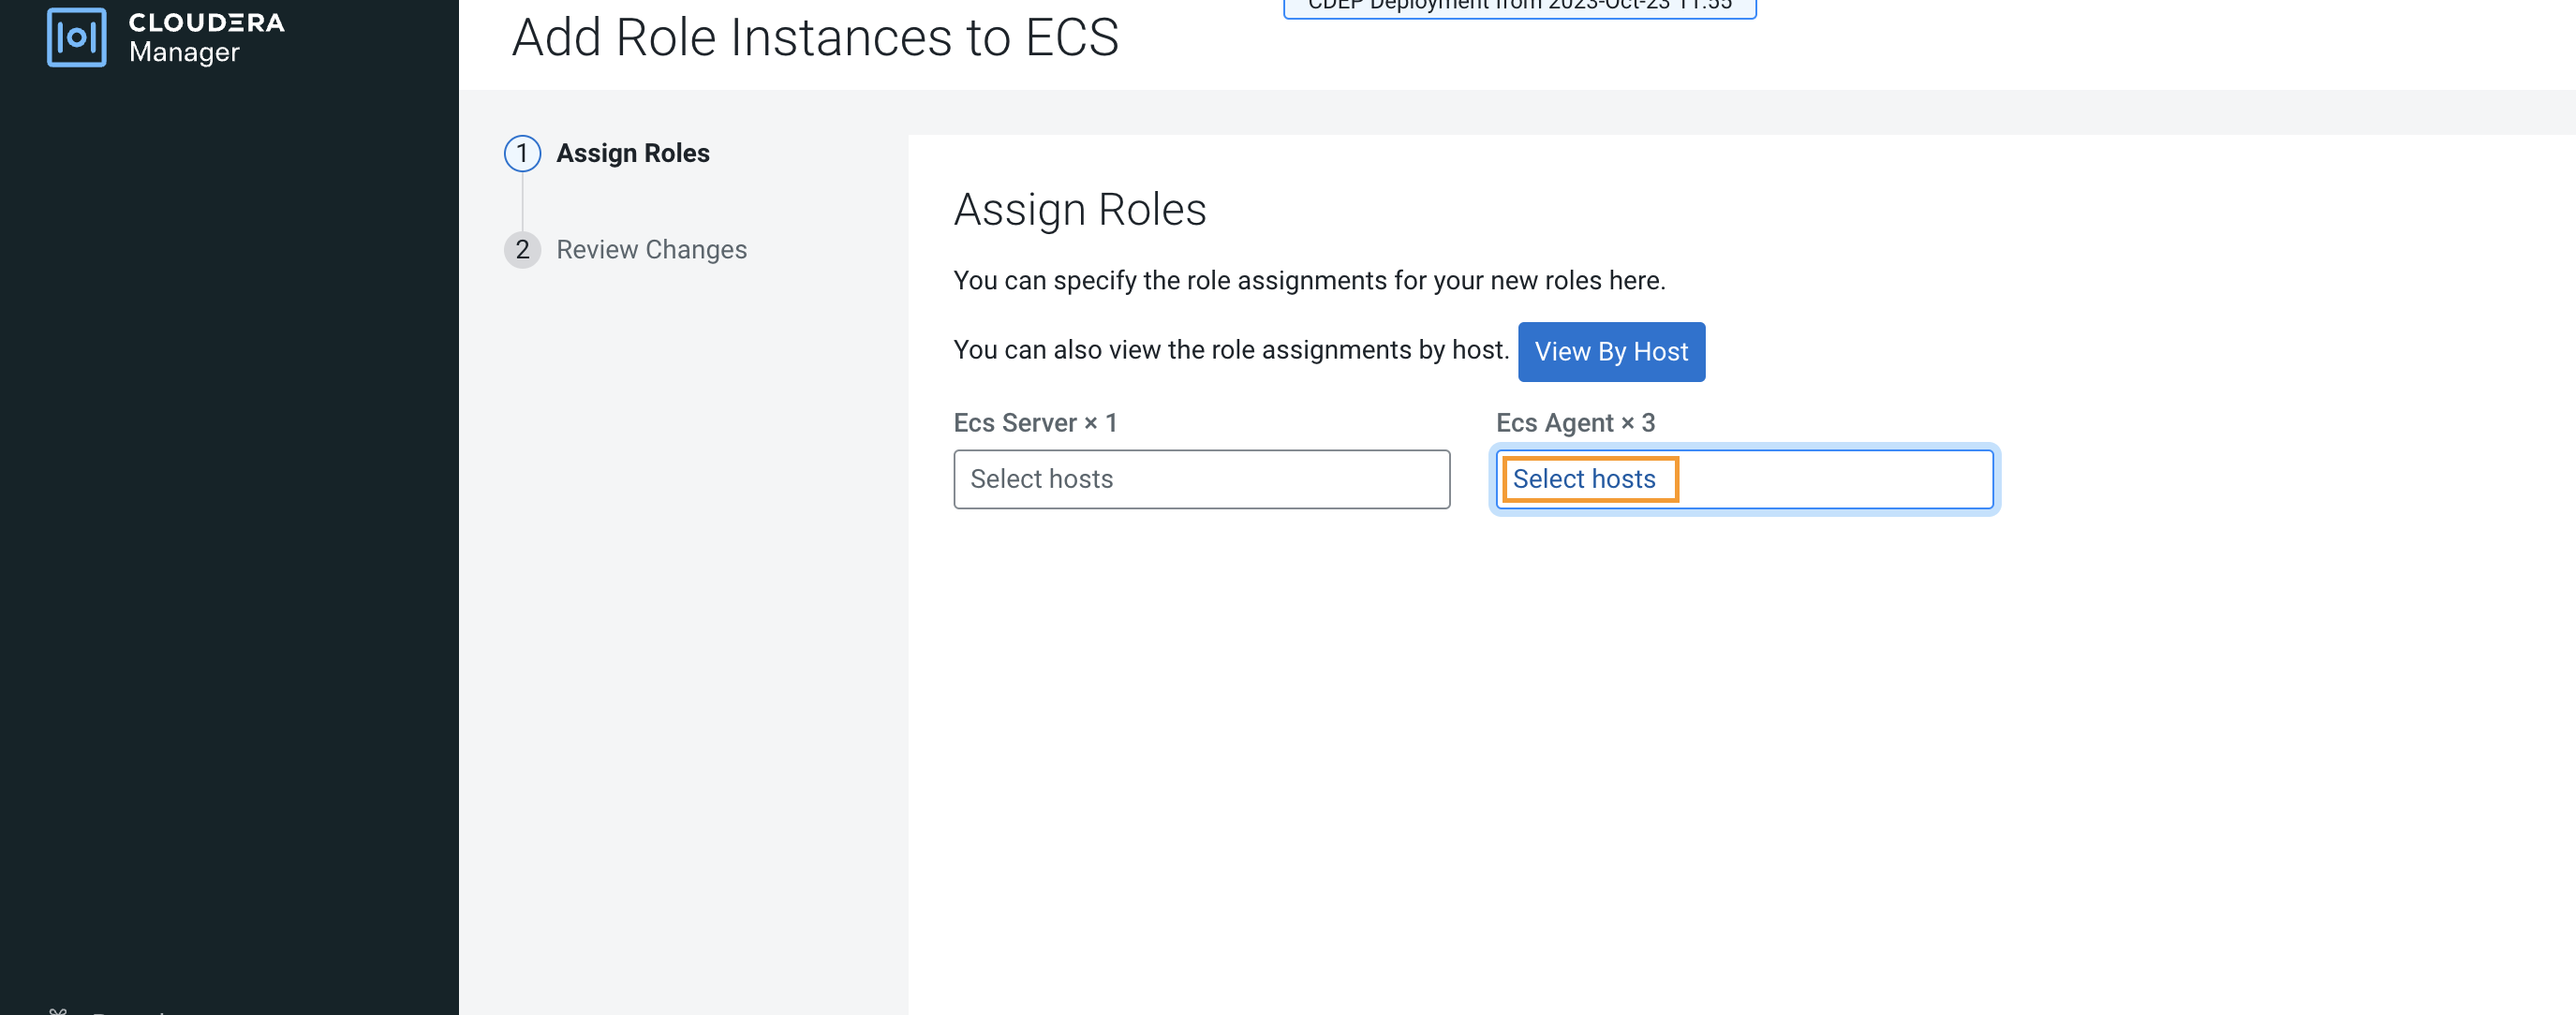Viewport: 2576px width, 1015px height.
Task: Click the step 1 circle indicator
Action: point(522,153)
